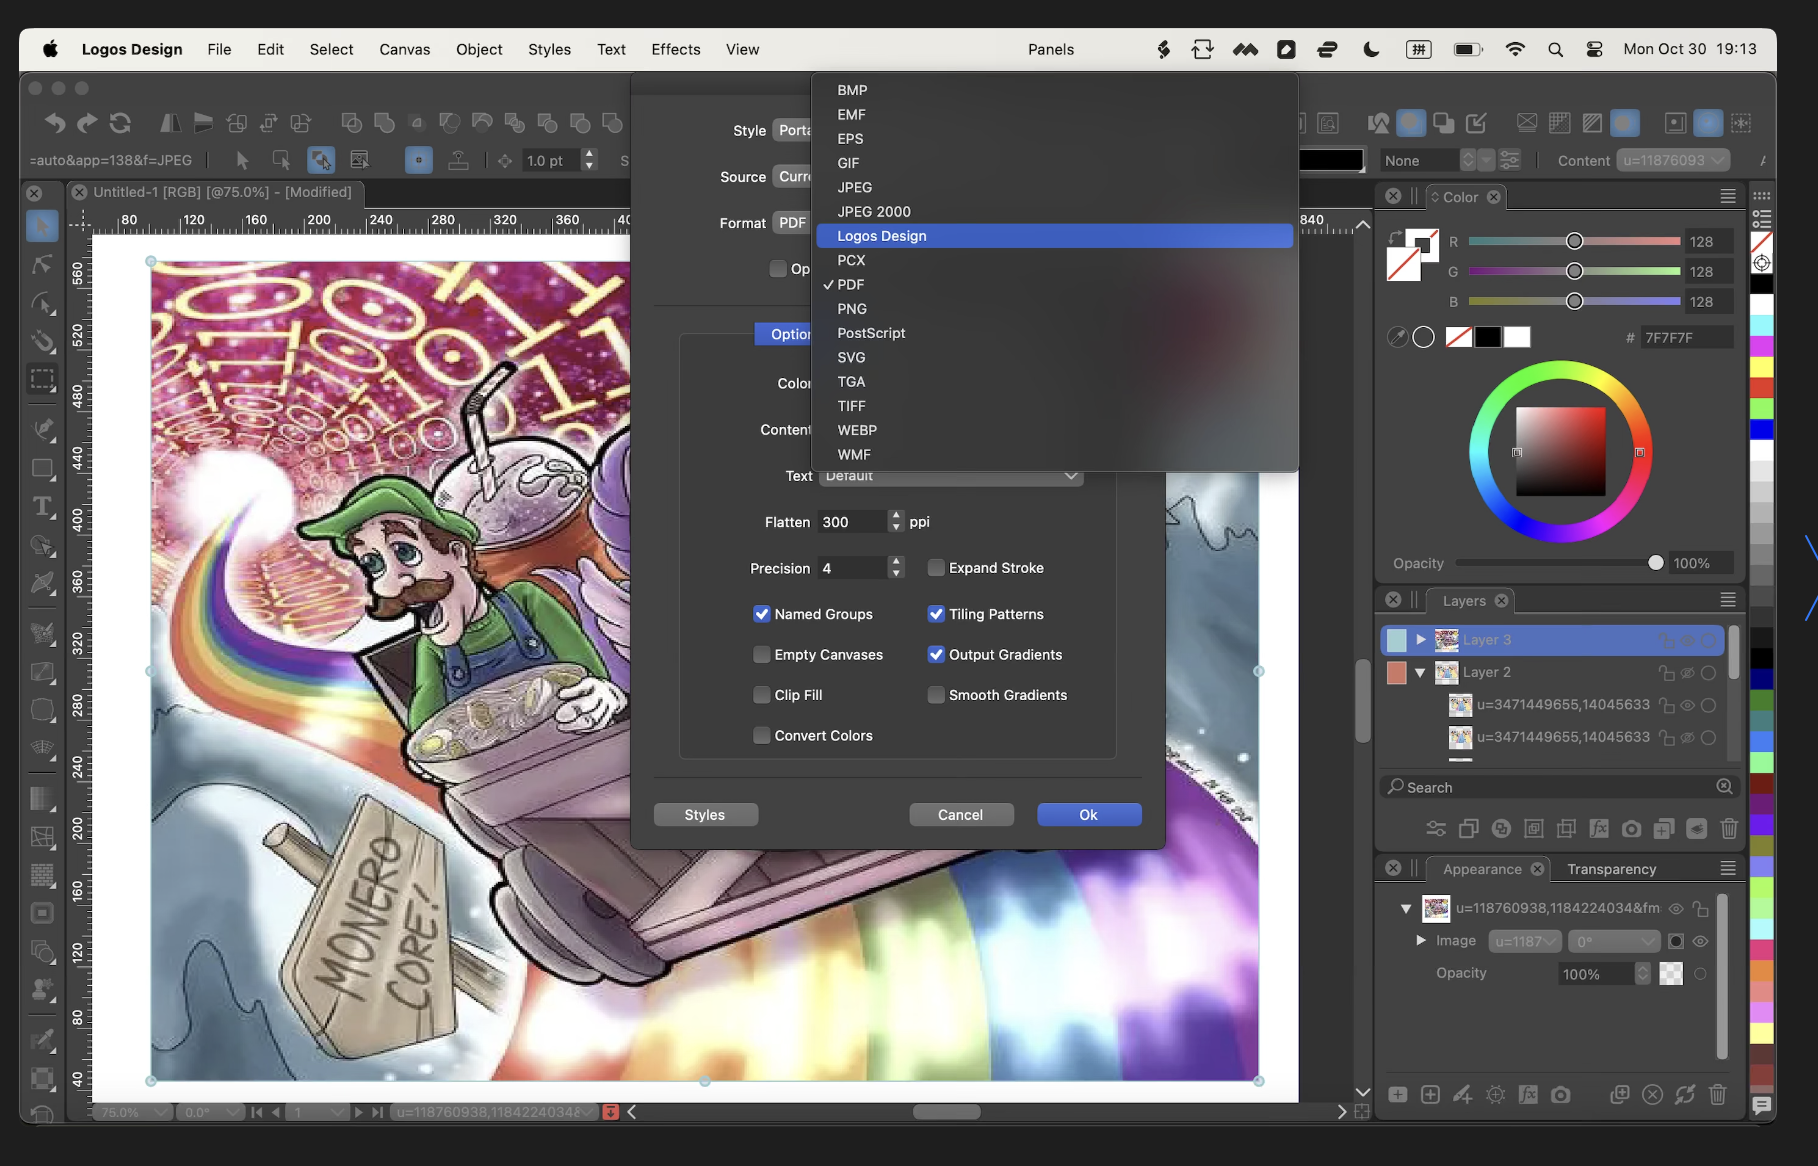The width and height of the screenshot is (1818, 1166).
Task: Click the Opacity slider handle in the Color panel
Action: tap(1656, 563)
